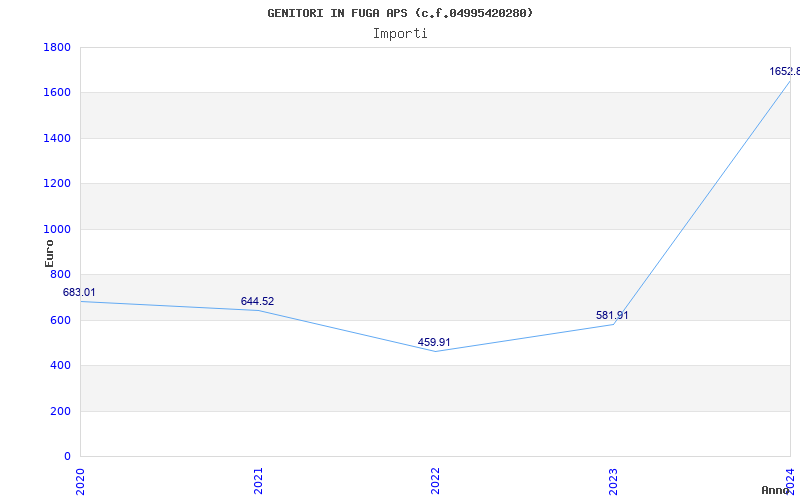This screenshot has height=500, width=800.
Task: Click the 2023 x-axis label
Action: (x=613, y=481)
